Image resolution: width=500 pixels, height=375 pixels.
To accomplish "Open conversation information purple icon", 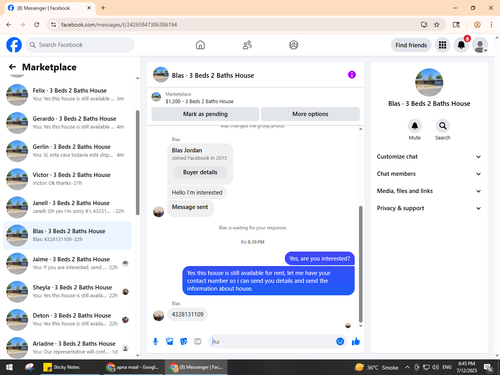I will (352, 75).
